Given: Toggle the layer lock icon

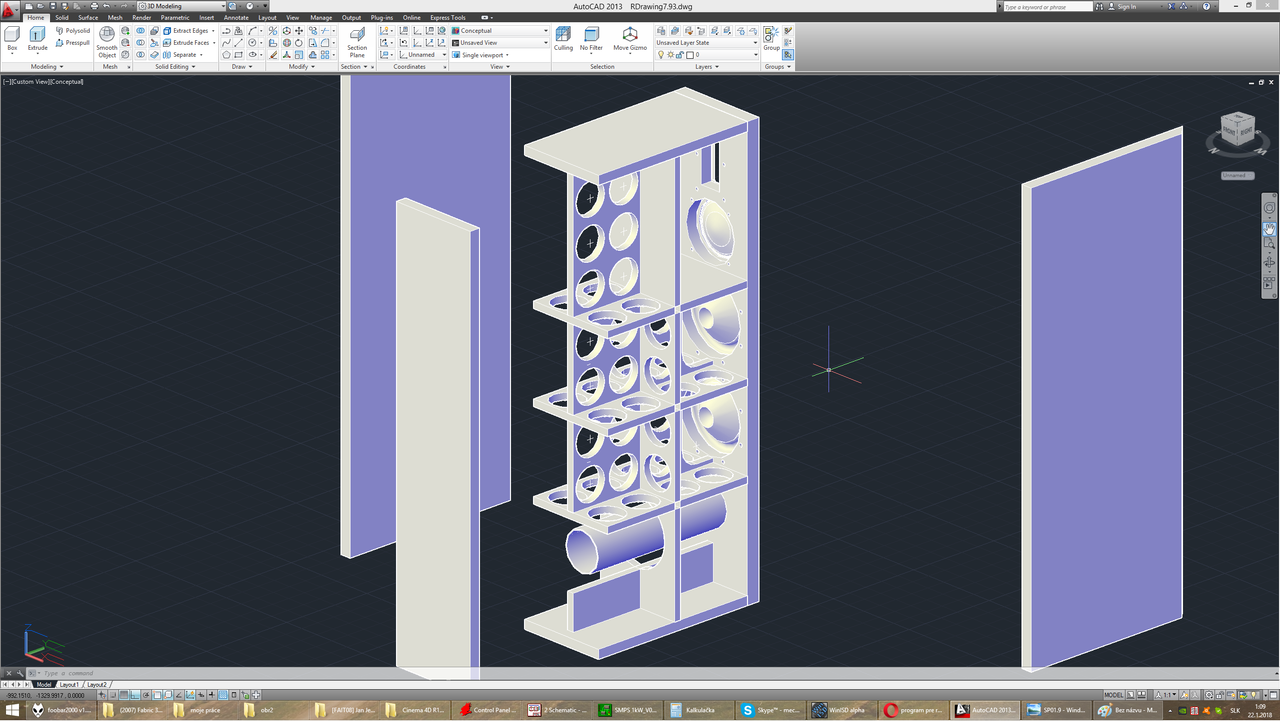Looking at the screenshot, I should click(x=679, y=55).
